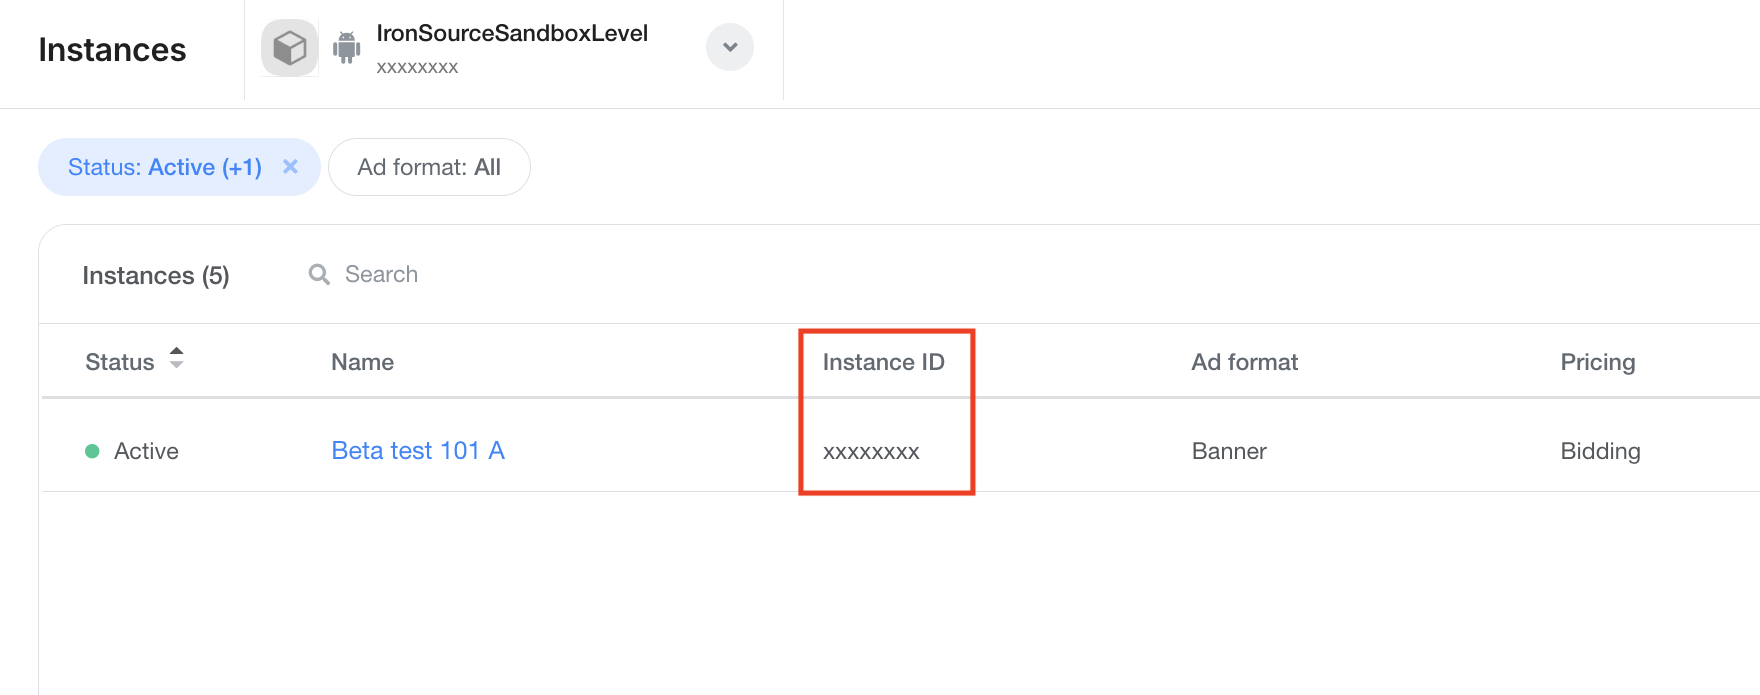The width and height of the screenshot is (1760, 695).
Task: Click the Status column sort arrows
Action: click(x=177, y=358)
